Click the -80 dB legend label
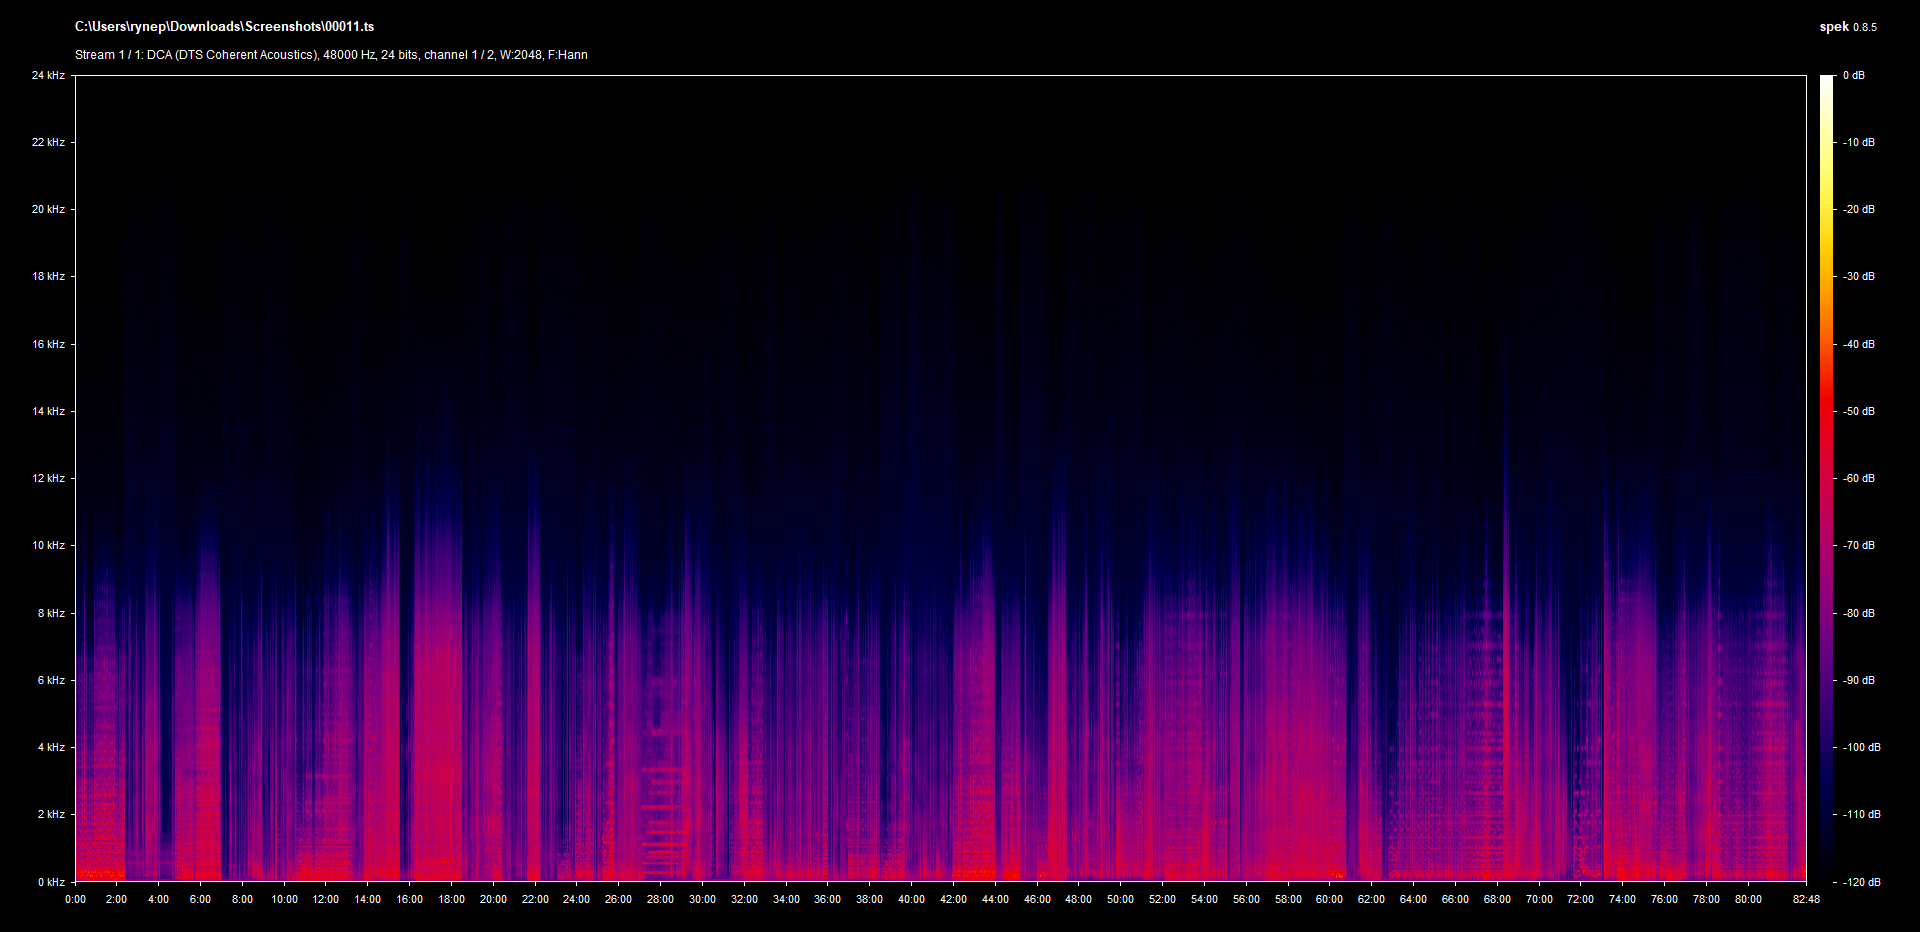Viewport: 1920px width, 932px height. point(1859,613)
